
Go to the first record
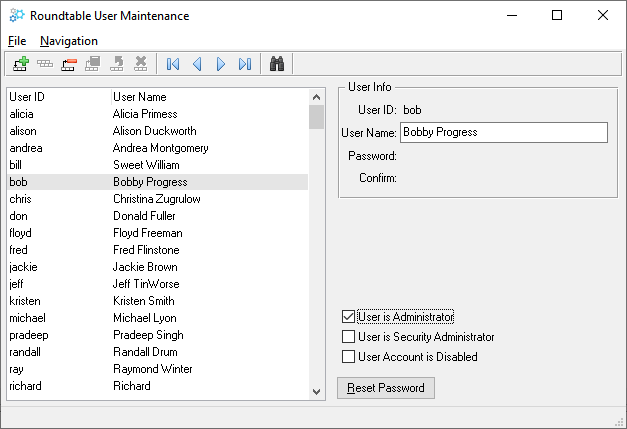[173, 64]
